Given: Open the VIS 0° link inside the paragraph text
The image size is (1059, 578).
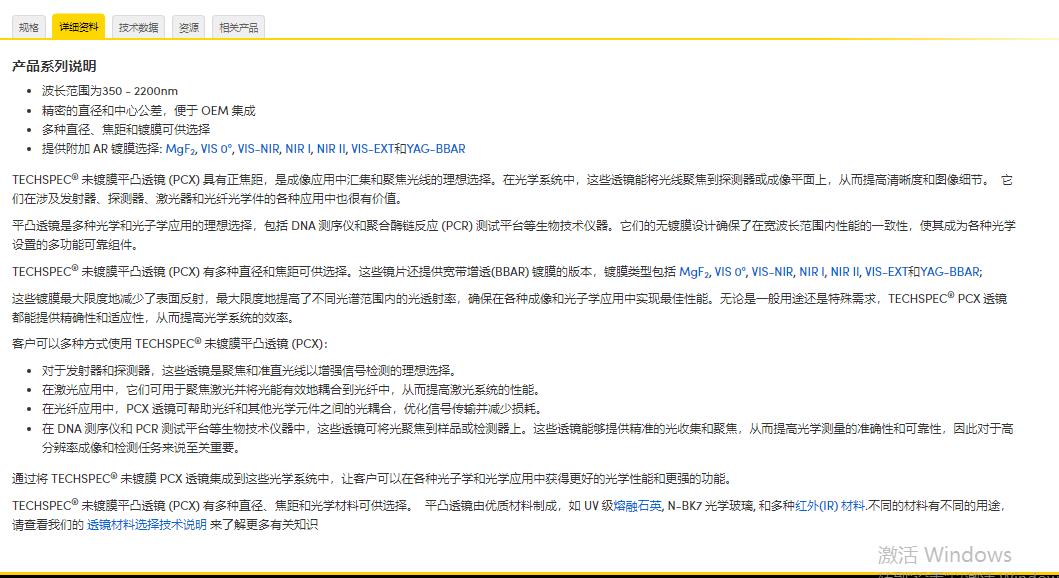Looking at the screenshot, I should 728,272.
